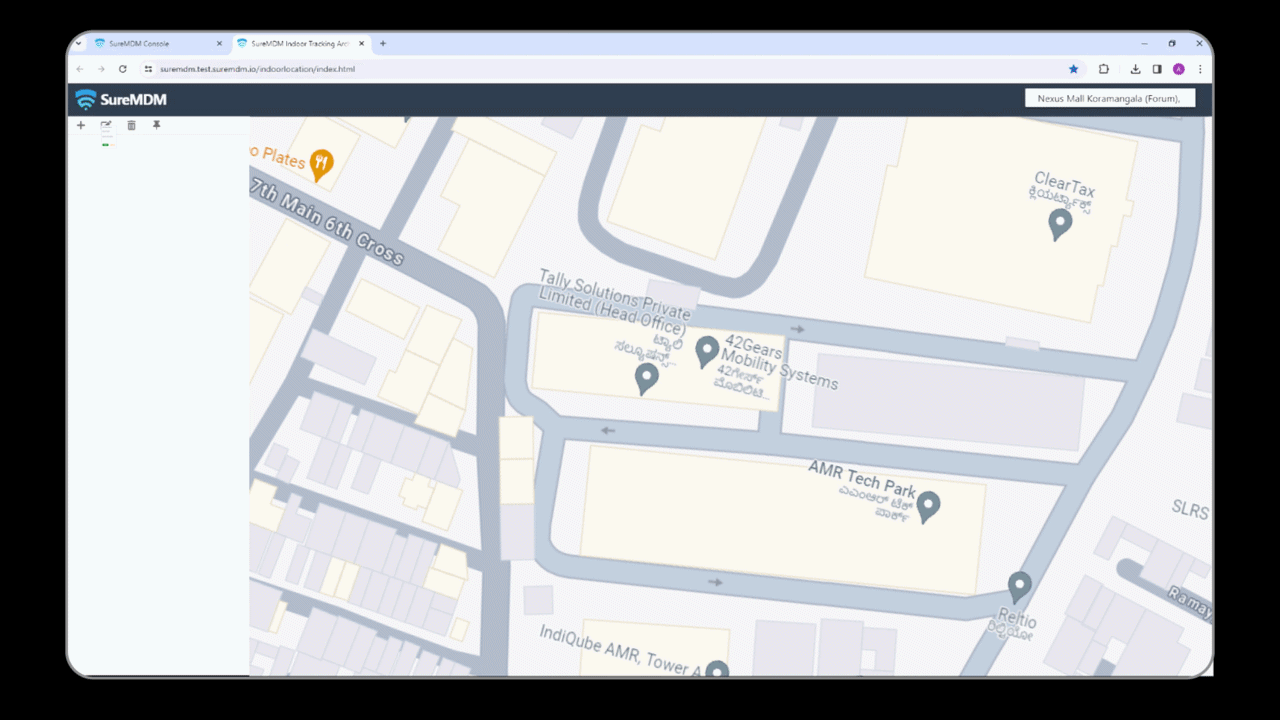Viewport: 1280px width, 720px height.
Task: Switch to the SureMDM Console tab
Action: tap(159, 44)
